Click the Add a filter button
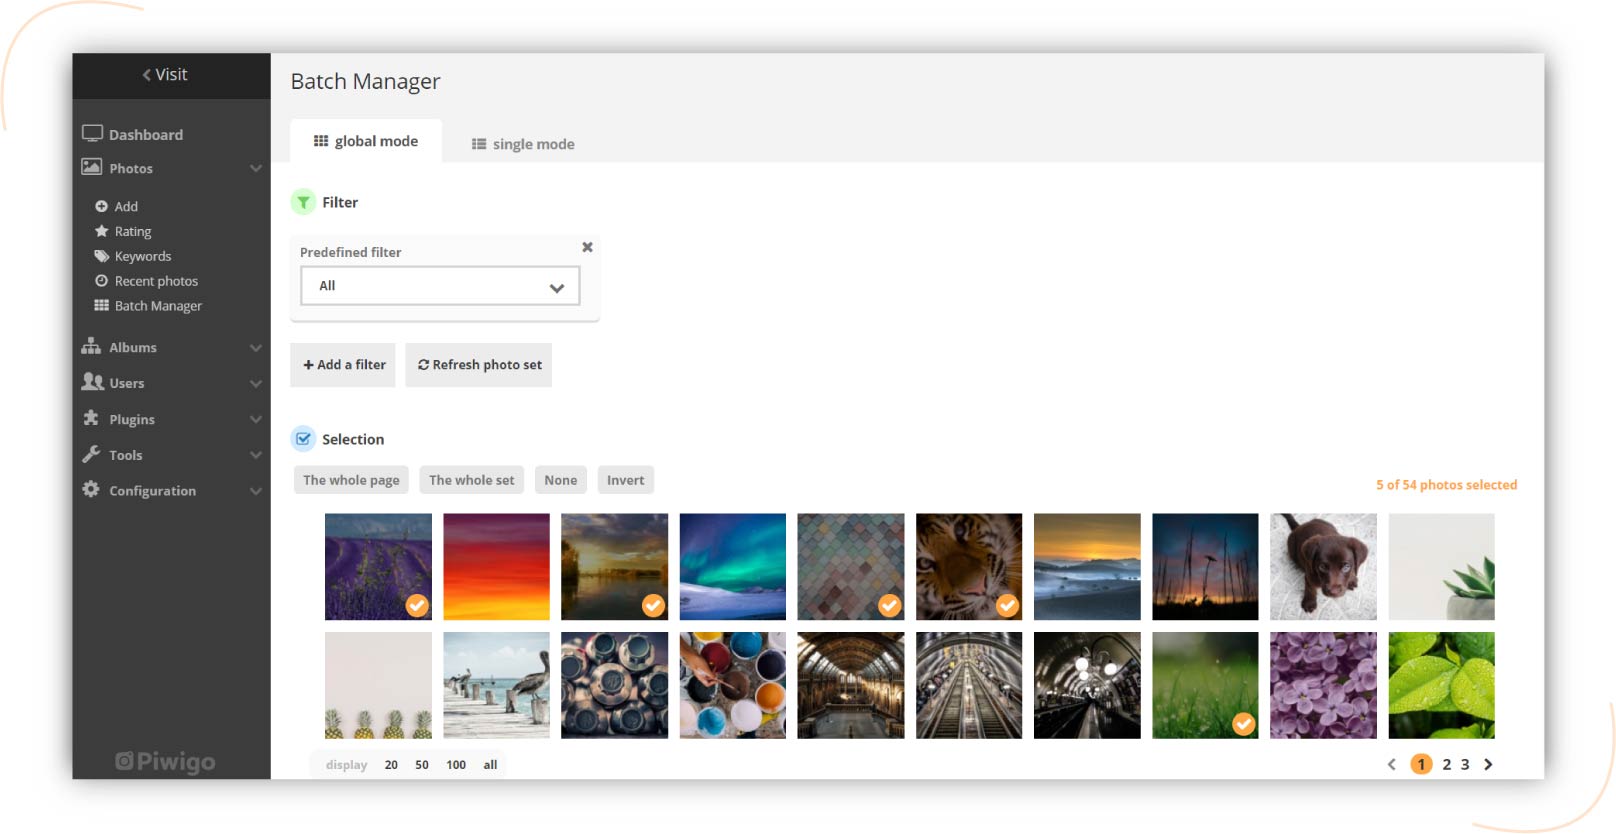The width and height of the screenshot is (1616, 834). [344, 365]
